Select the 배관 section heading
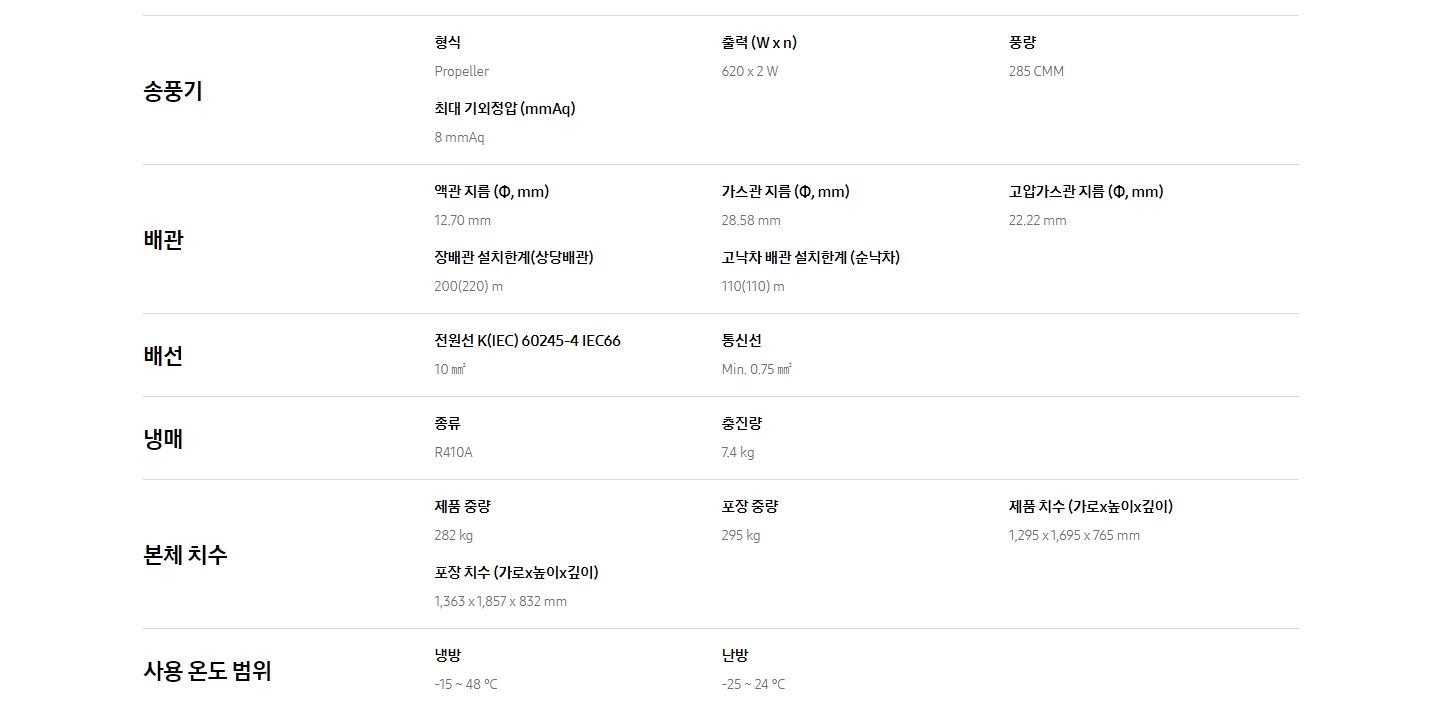The height and width of the screenshot is (715, 1440). tap(163, 240)
